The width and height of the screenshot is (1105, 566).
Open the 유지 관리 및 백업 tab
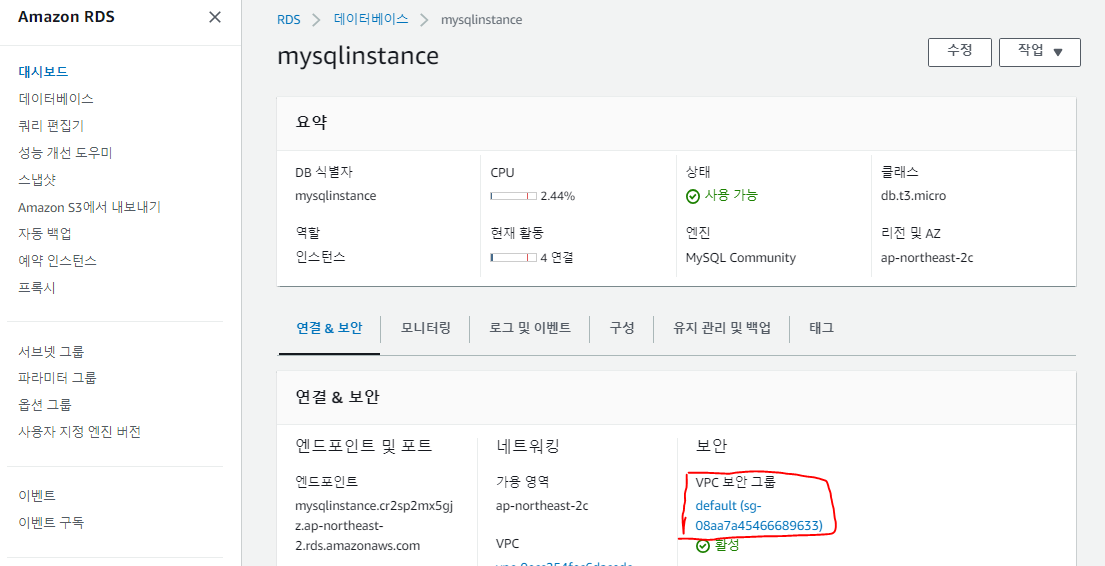(x=722, y=328)
